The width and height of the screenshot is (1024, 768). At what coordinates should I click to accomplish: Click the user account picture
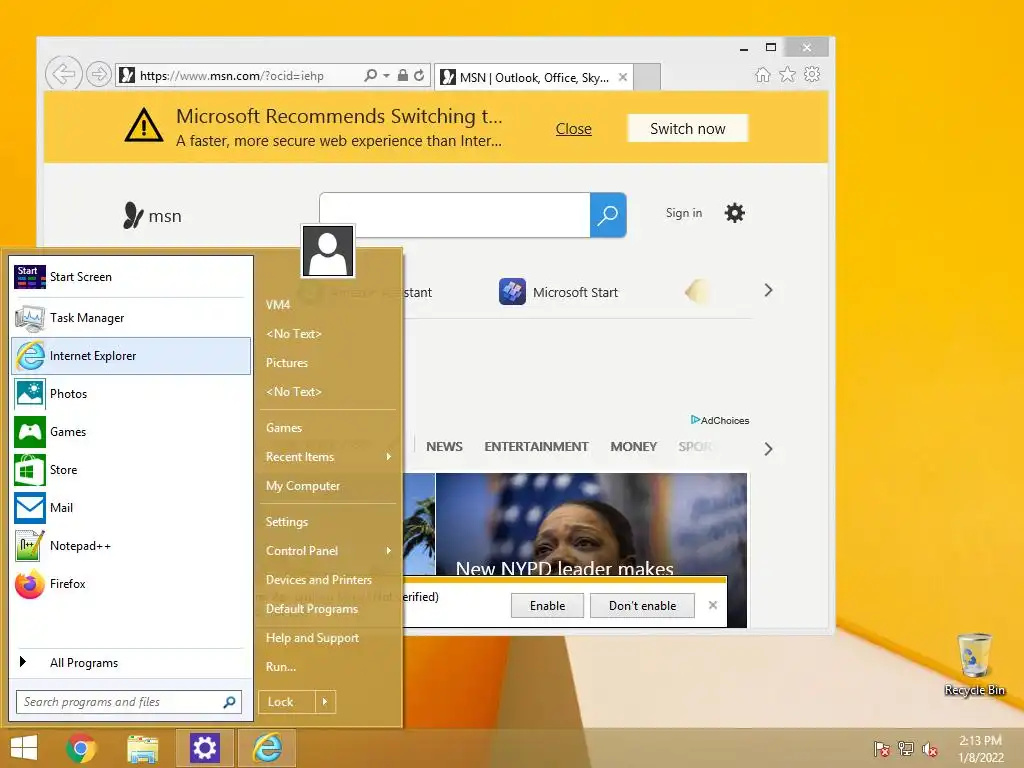point(328,251)
